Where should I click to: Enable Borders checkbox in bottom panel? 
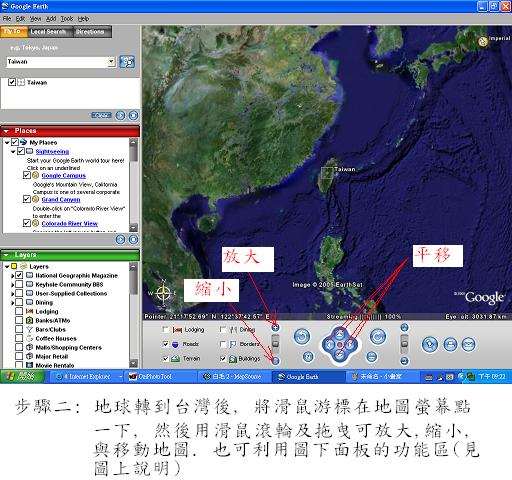(223, 344)
